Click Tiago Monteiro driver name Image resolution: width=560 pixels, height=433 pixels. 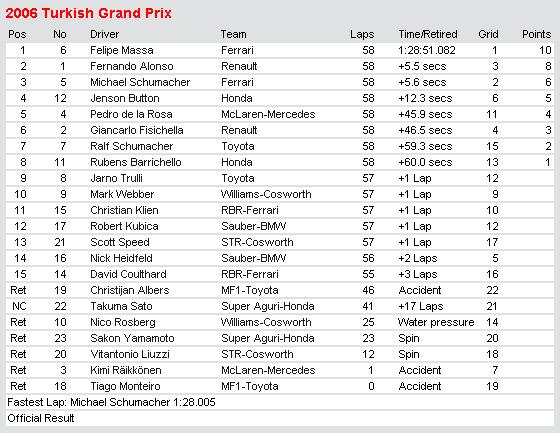point(125,386)
